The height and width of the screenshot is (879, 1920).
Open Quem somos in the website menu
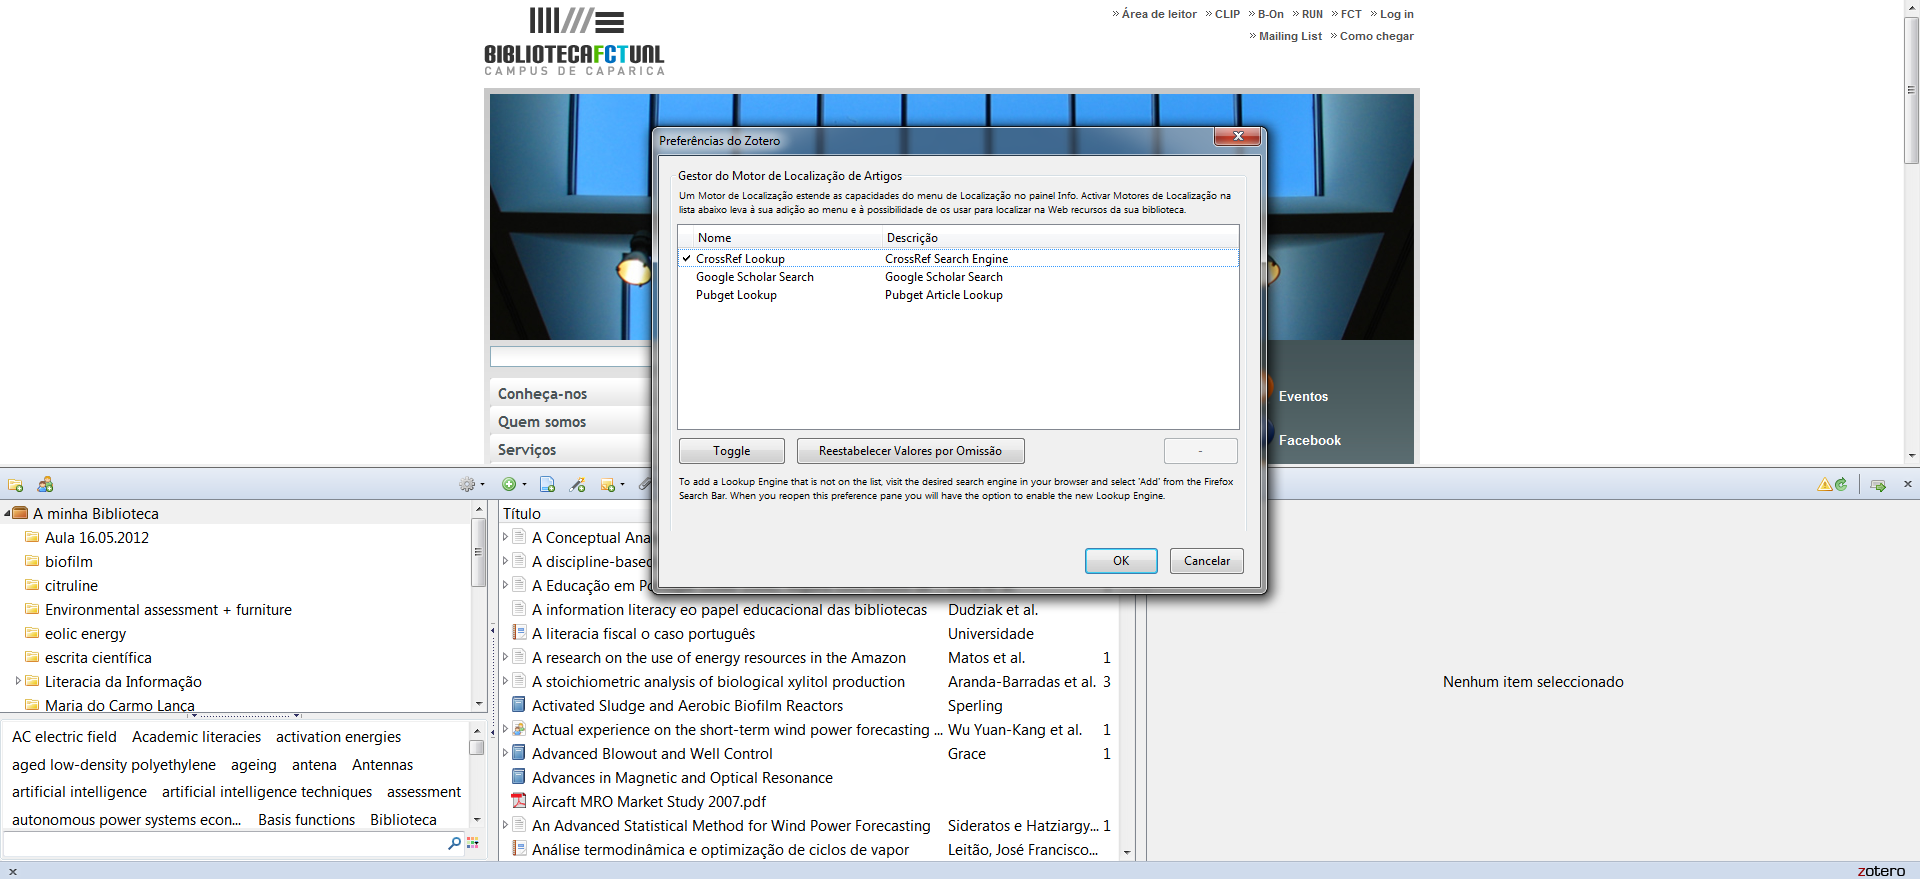pyautogui.click(x=542, y=422)
